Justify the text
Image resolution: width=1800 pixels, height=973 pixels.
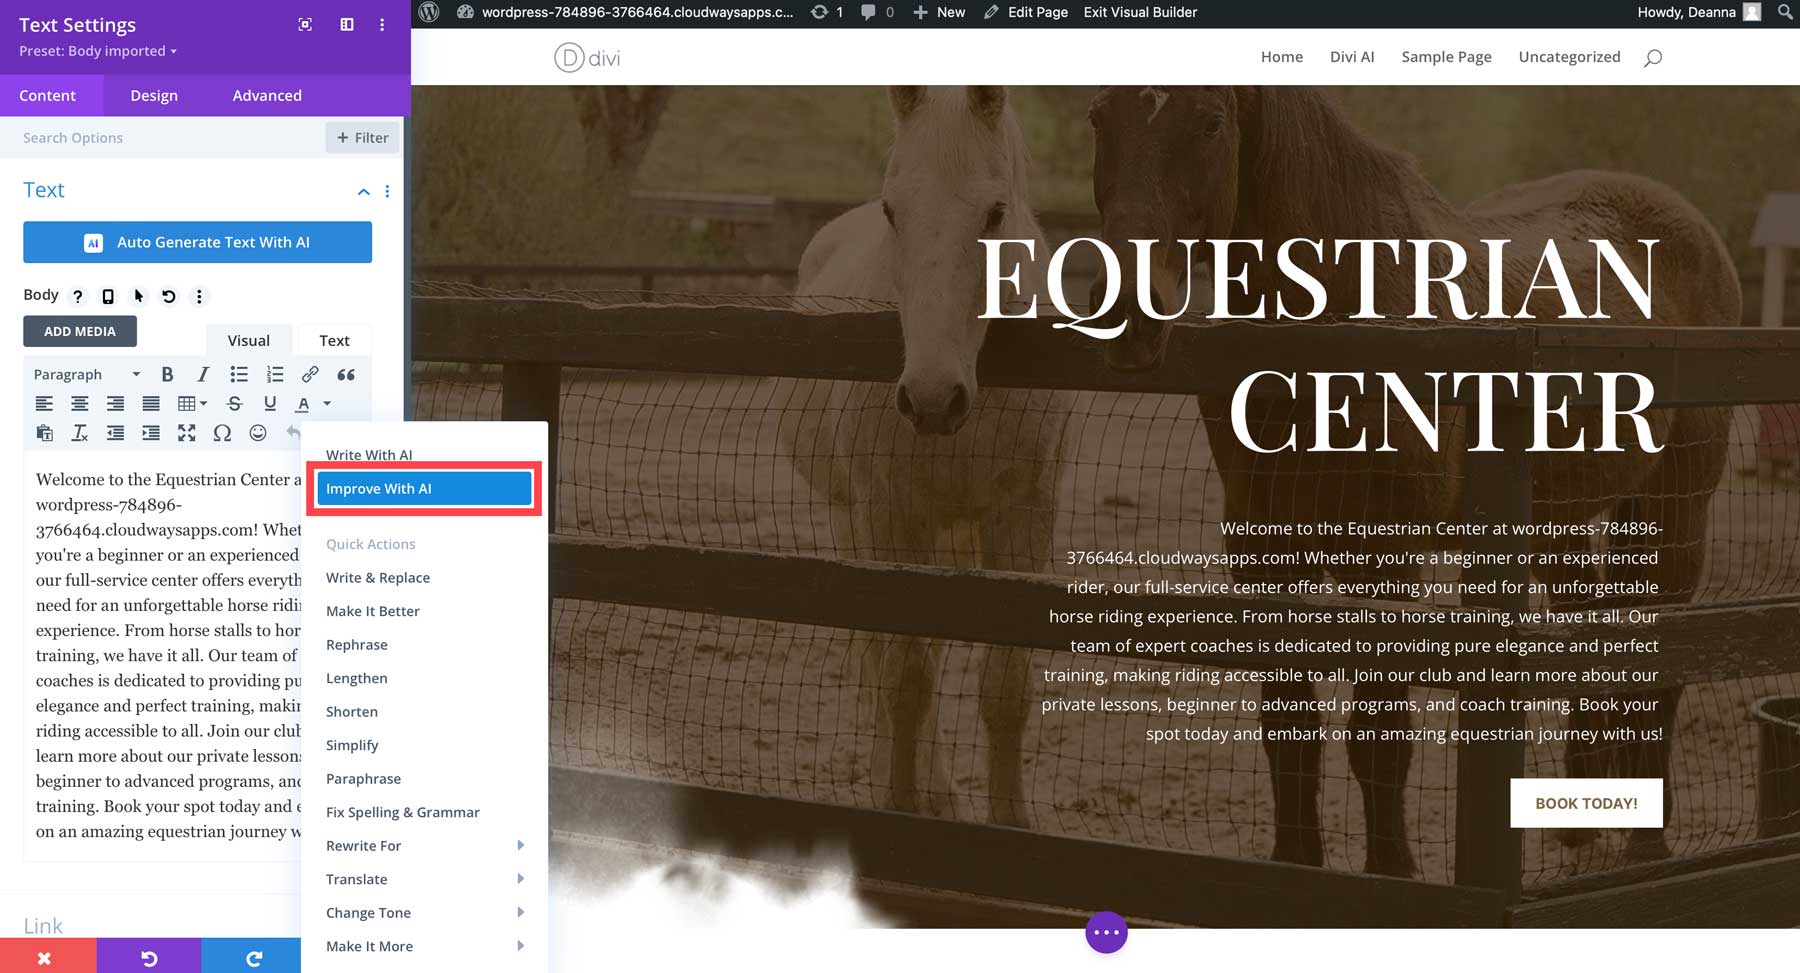point(151,404)
